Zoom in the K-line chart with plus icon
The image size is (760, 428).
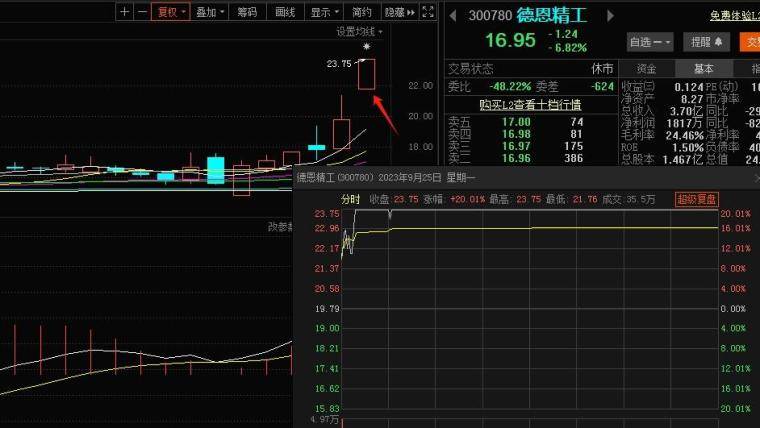tap(124, 12)
